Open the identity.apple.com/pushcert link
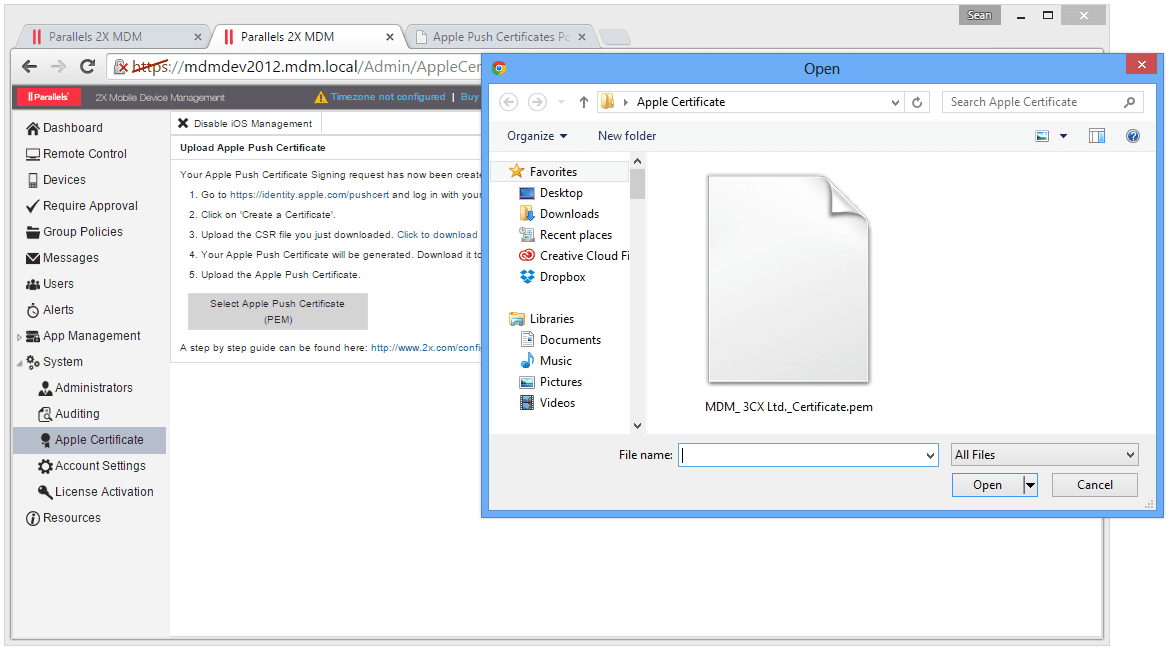Image resolution: width=1171 pixels, height=649 pixels. pos(309,195)
